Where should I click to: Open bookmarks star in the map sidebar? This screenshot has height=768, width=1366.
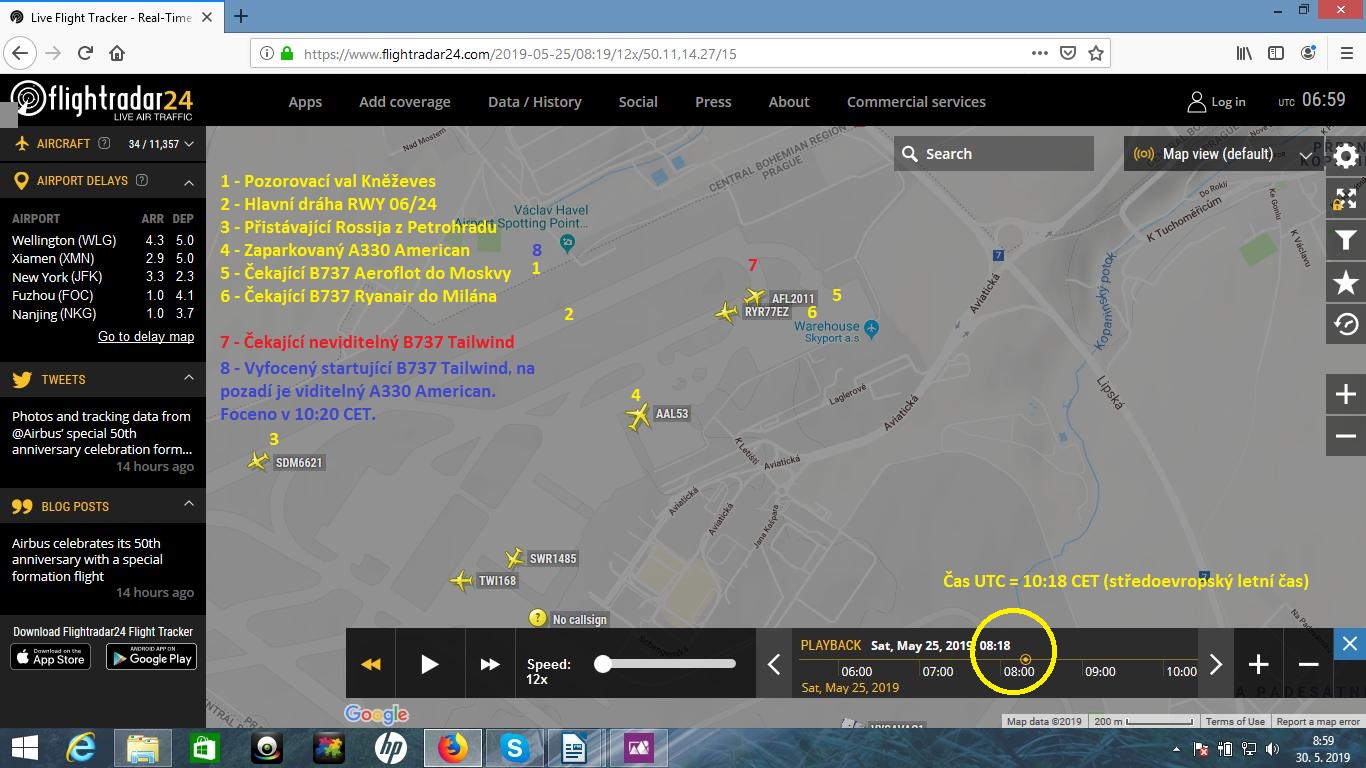1346,283
